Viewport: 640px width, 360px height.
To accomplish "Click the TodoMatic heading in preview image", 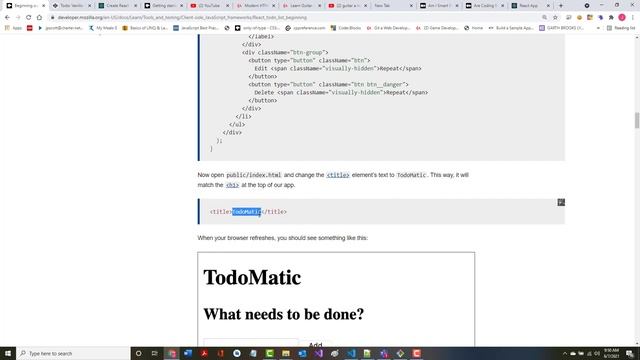I will pyautogui.click(x=252, y=278).
